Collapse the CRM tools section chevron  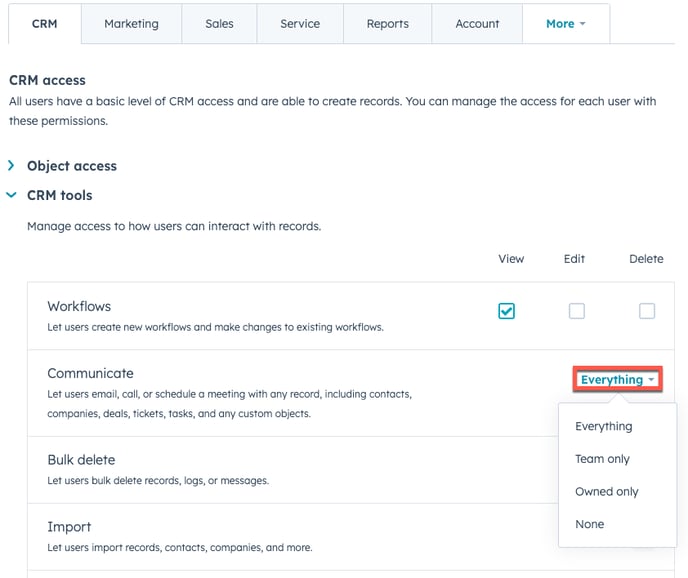[11, 195]
